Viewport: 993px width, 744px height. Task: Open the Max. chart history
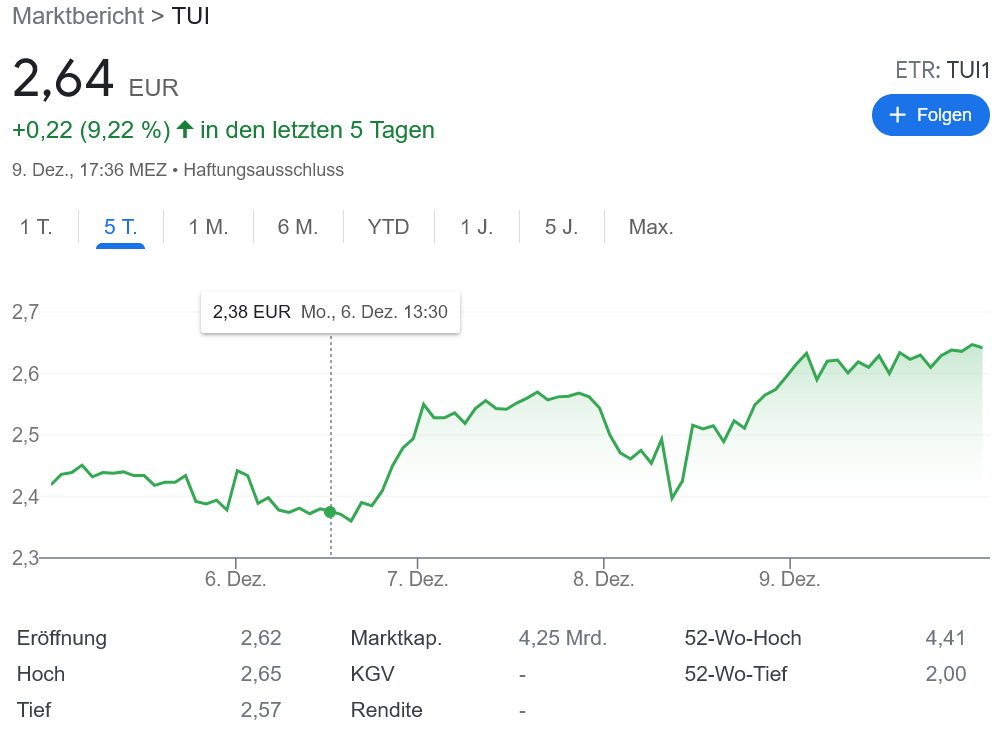651,227
